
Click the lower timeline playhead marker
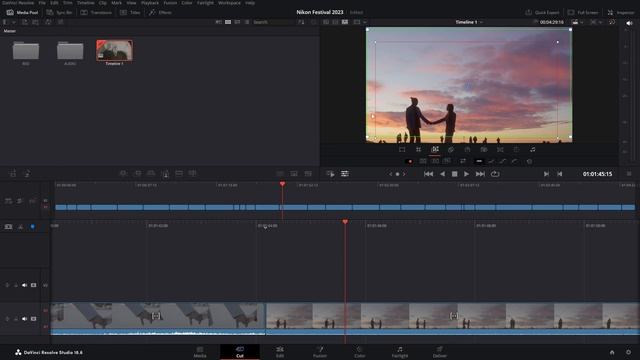[x=345, y=222]
